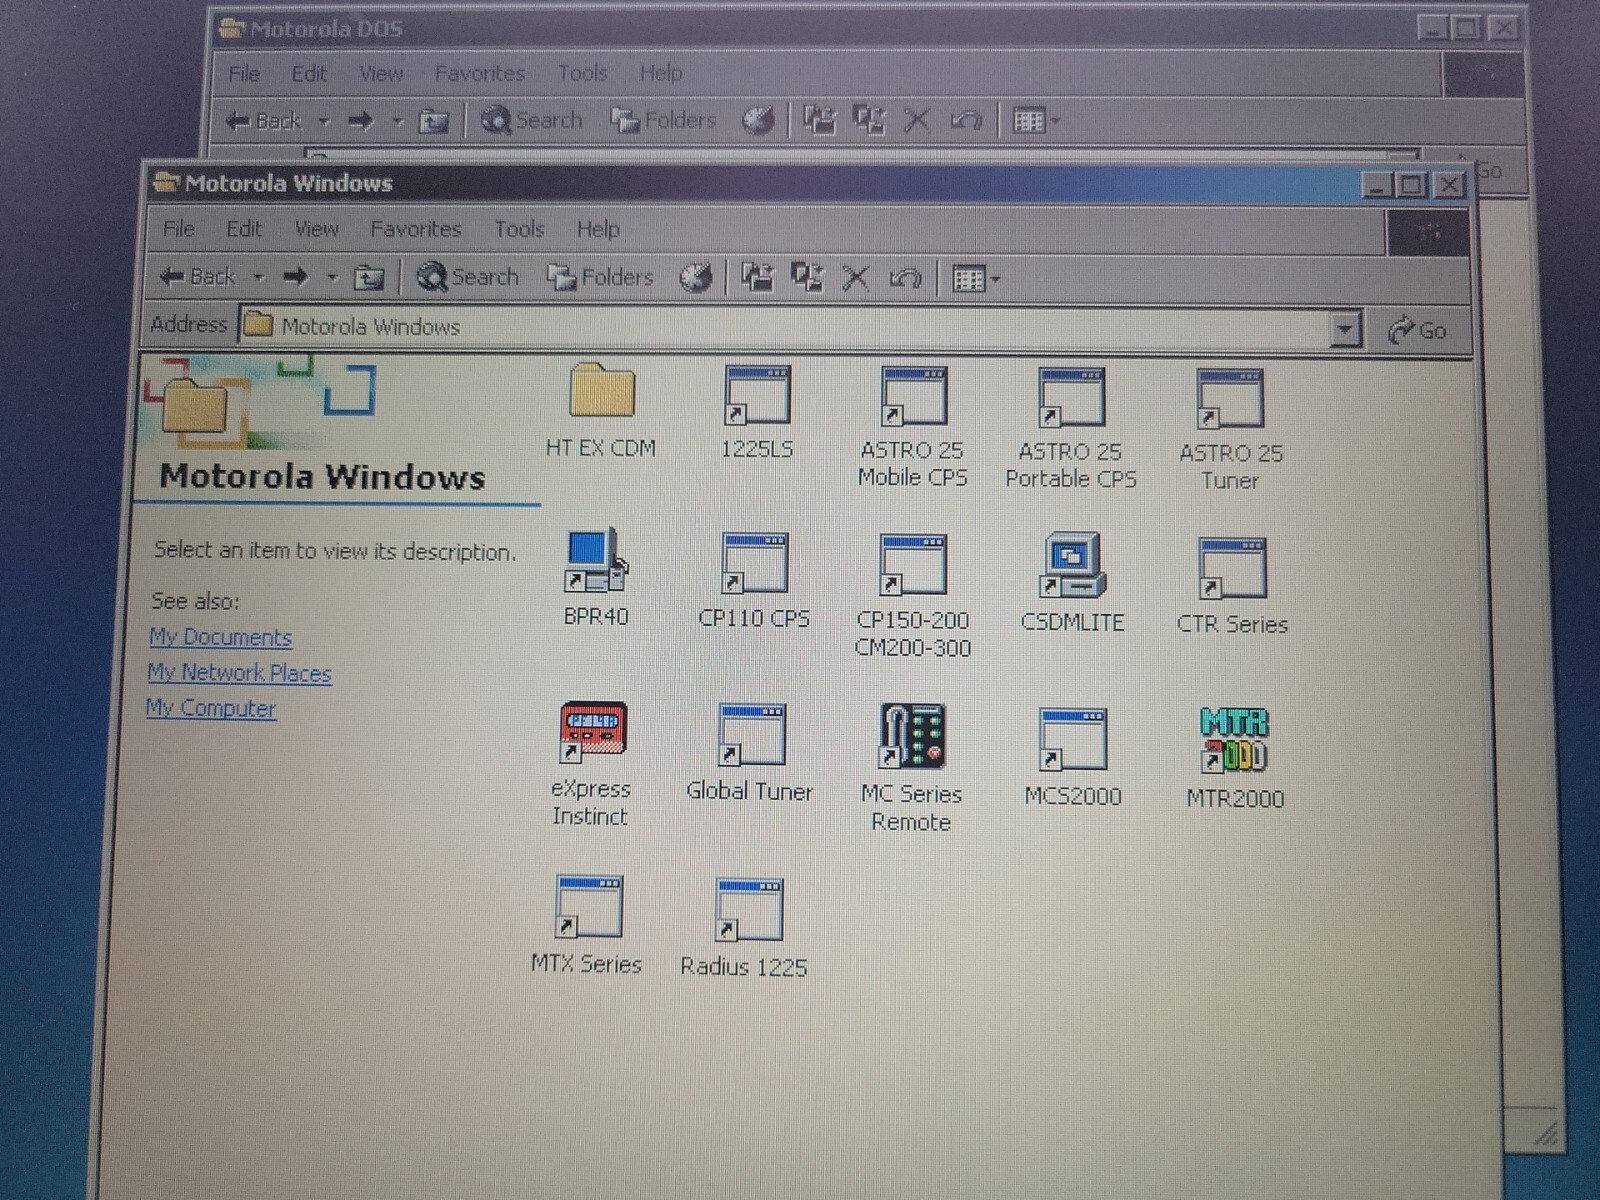Viewport: 1600px width, 1200px height.
Task: Expand the Address bar dropdown arrow
Action: (1346, 328)
